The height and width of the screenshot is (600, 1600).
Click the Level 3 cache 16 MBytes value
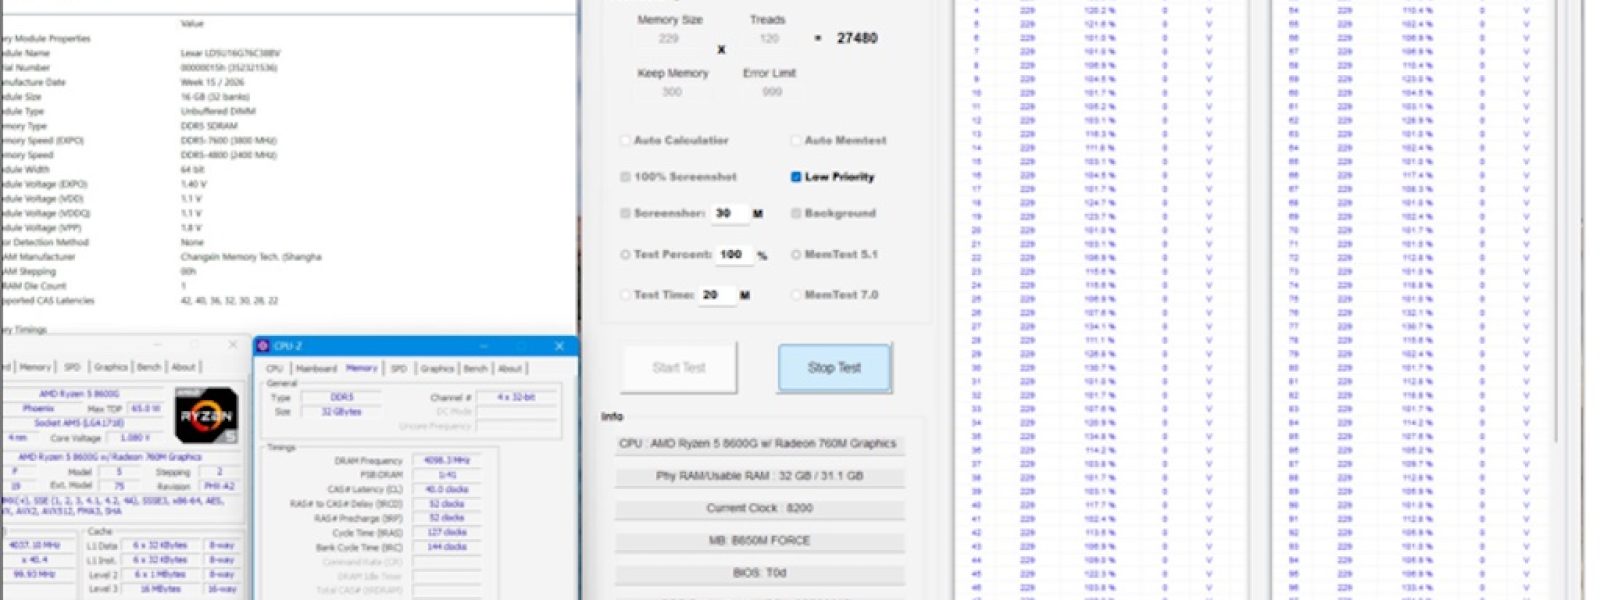159,589
